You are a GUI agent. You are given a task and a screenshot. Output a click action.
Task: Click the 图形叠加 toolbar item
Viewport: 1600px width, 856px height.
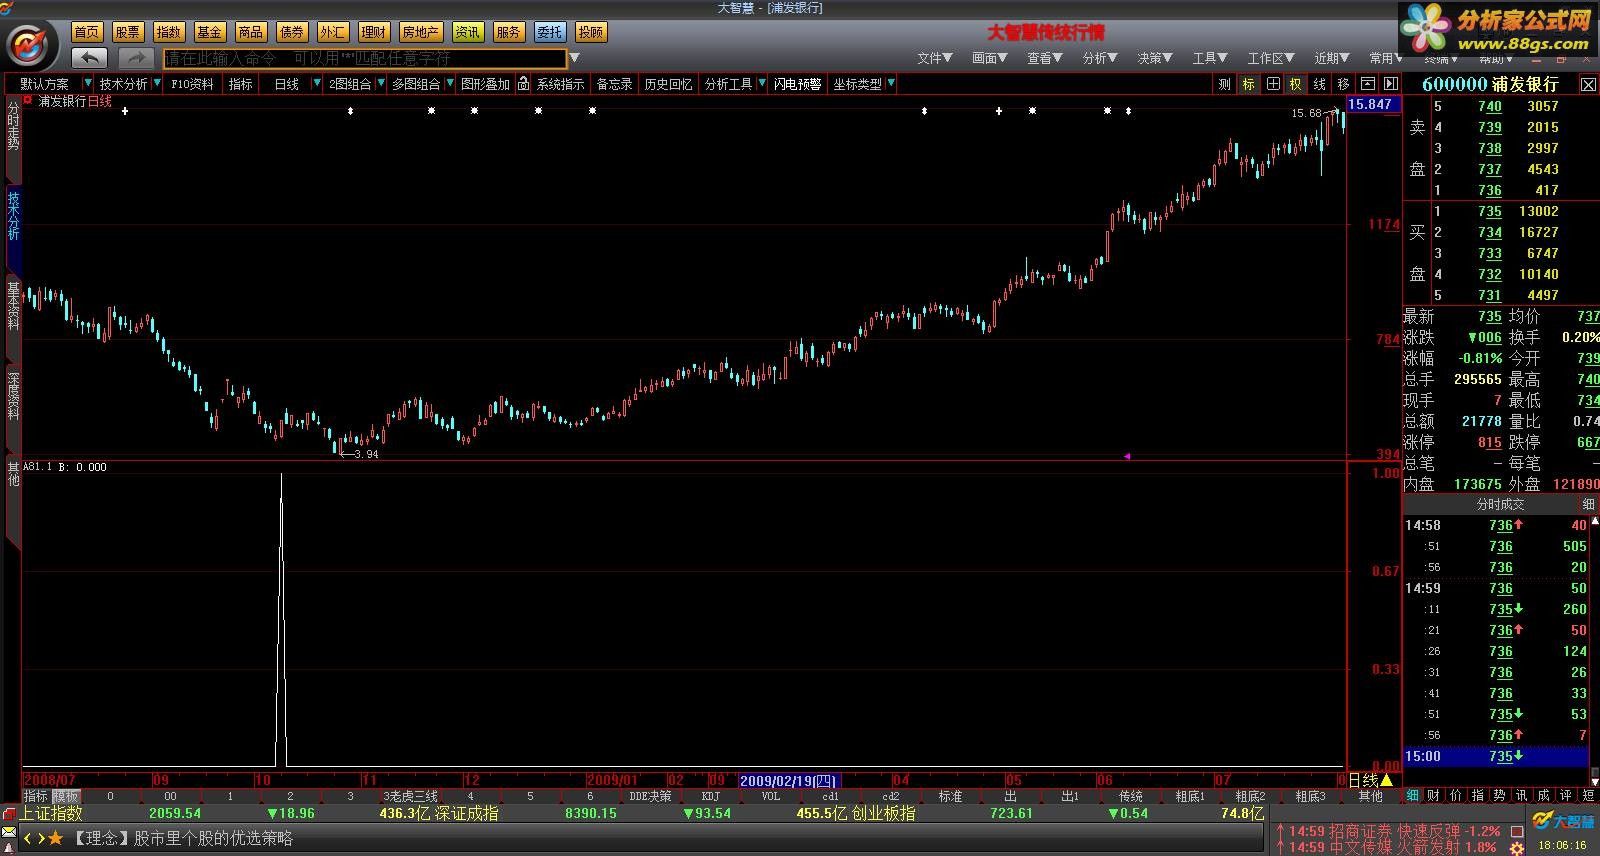(485, 84)
